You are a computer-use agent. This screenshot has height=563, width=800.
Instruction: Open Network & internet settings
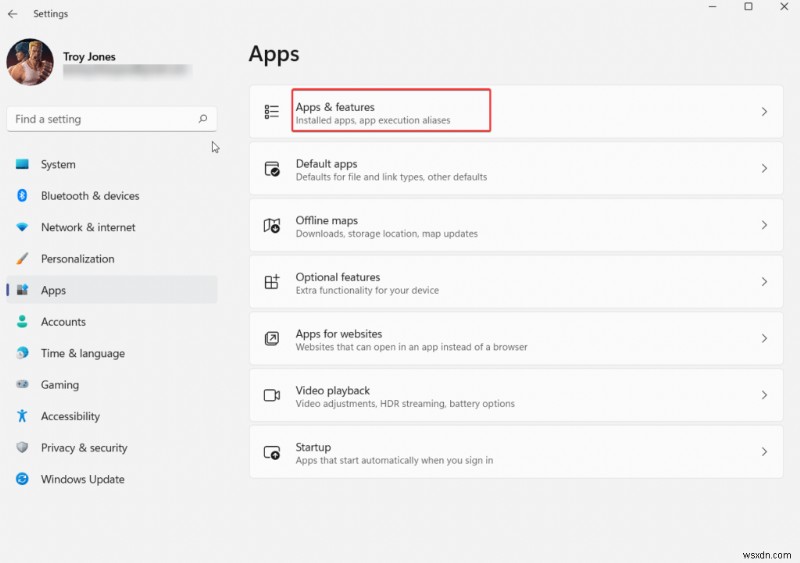(x=112, y=227)
